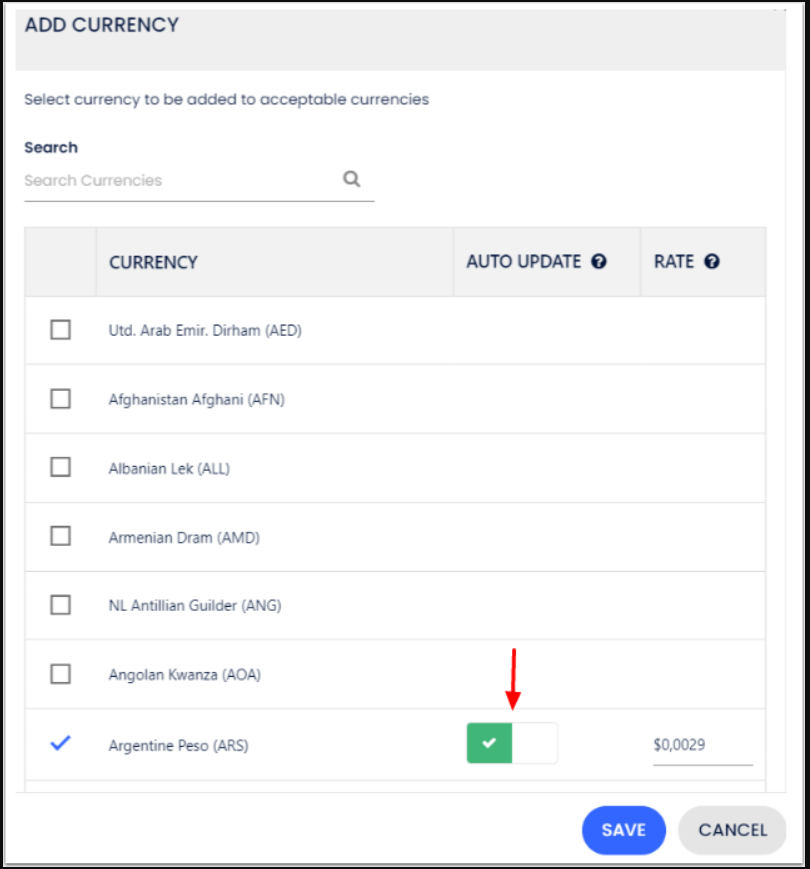Image resolution: width=810 pixels, height=869 pixels.
Task: Edit the Argentine Peso rate field
Action: (x=701, y=745)
